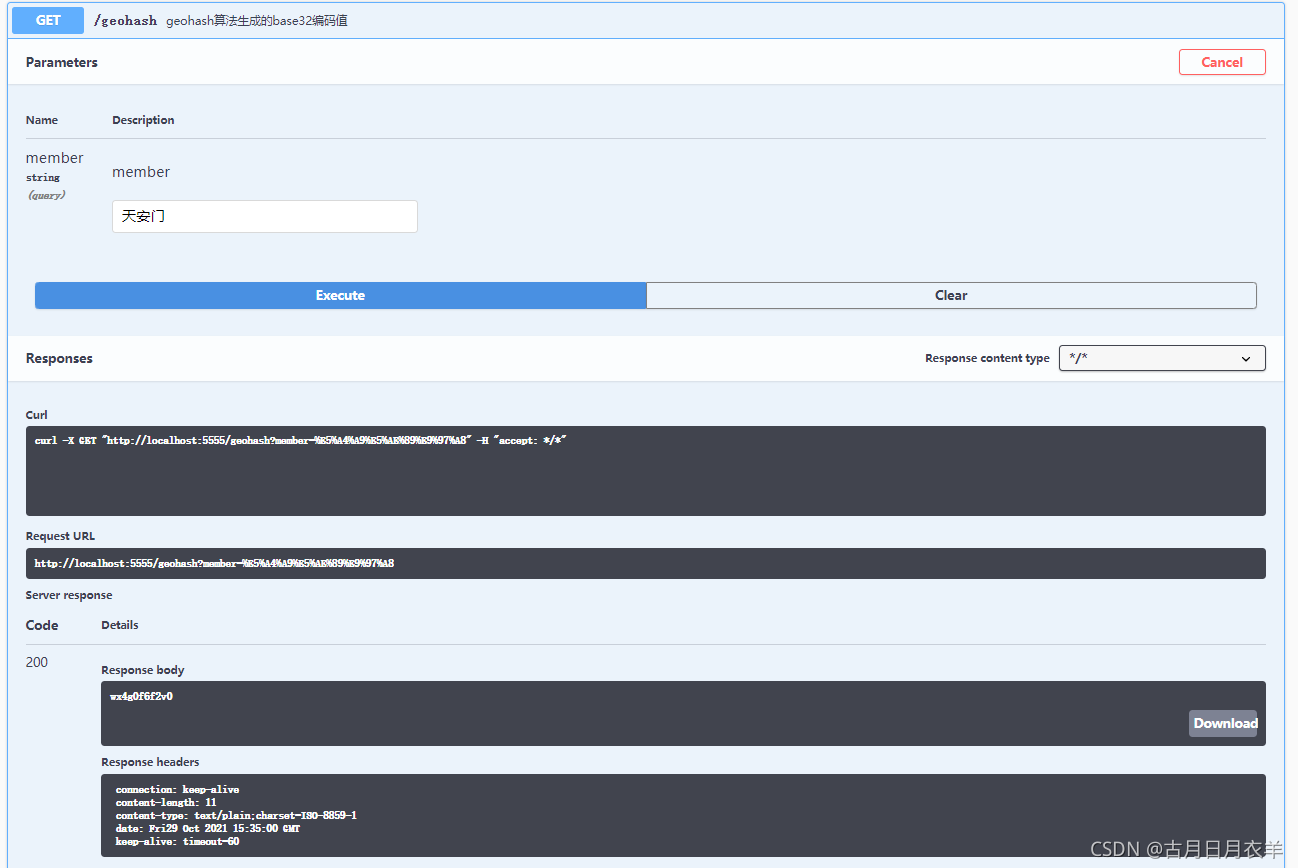Collapse the GET /geohash operation header
The height and width of the screenshot is (868, 1298).
(646, 20)
